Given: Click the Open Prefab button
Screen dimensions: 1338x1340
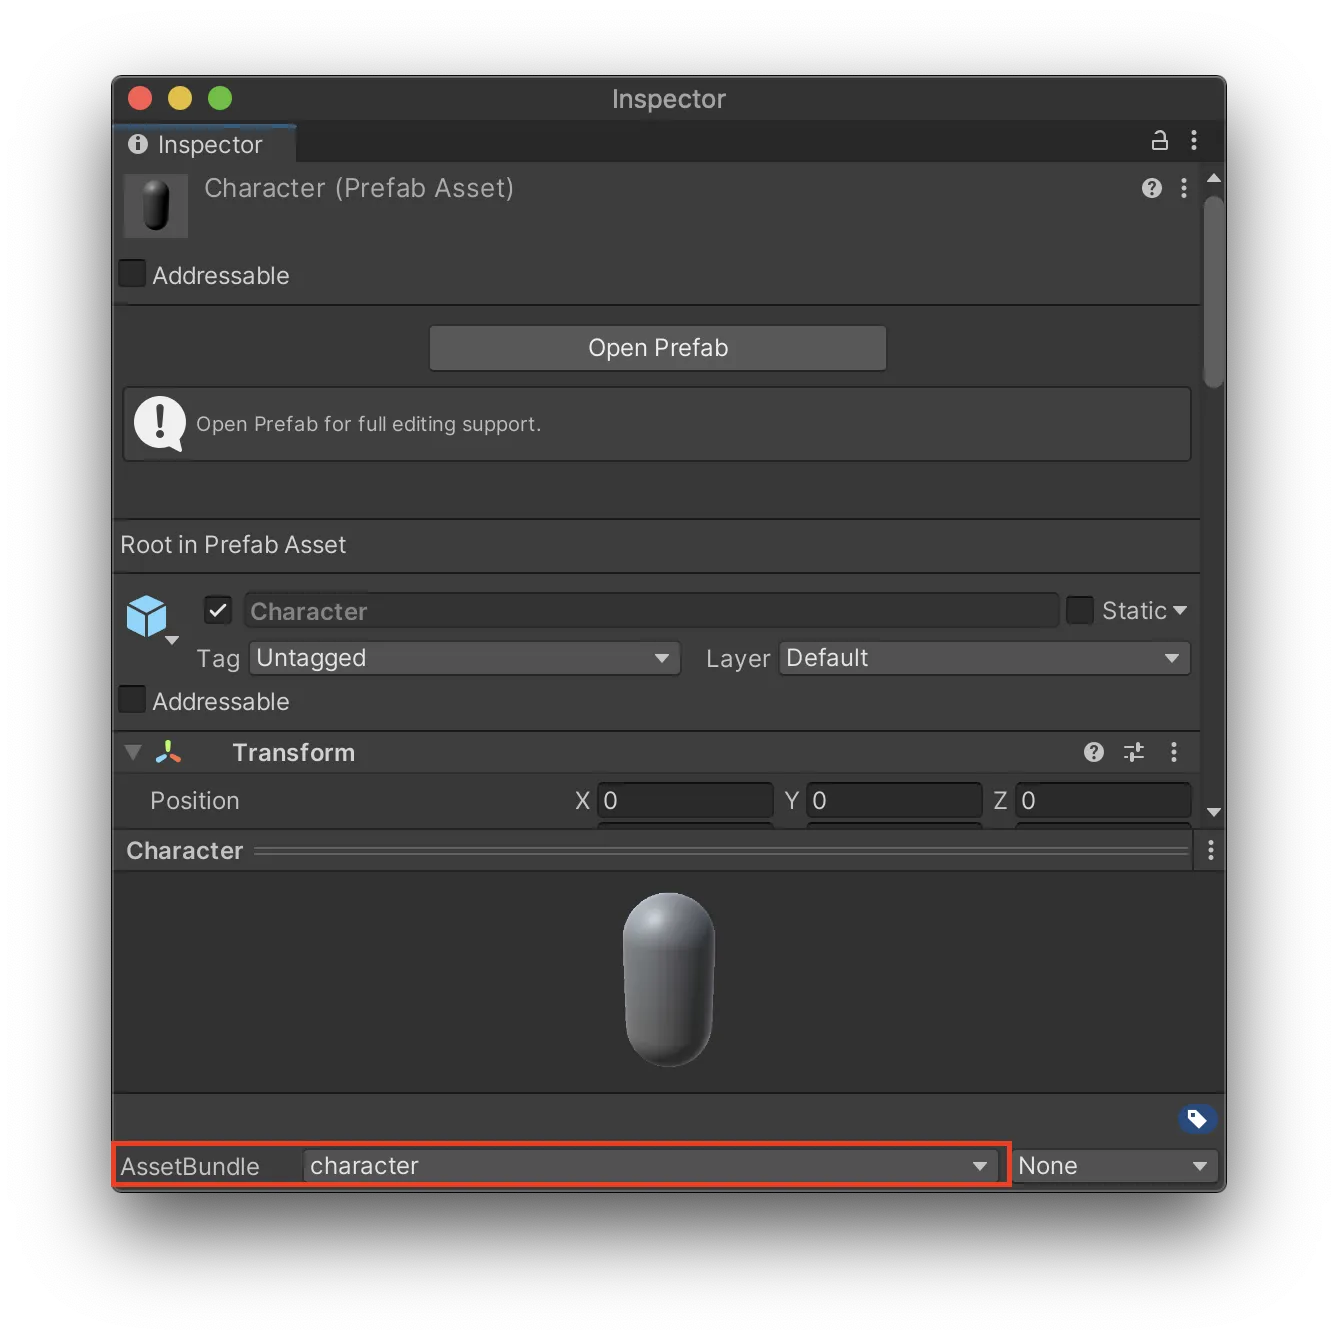Looking at the screenshot, I should click(657, 348).
